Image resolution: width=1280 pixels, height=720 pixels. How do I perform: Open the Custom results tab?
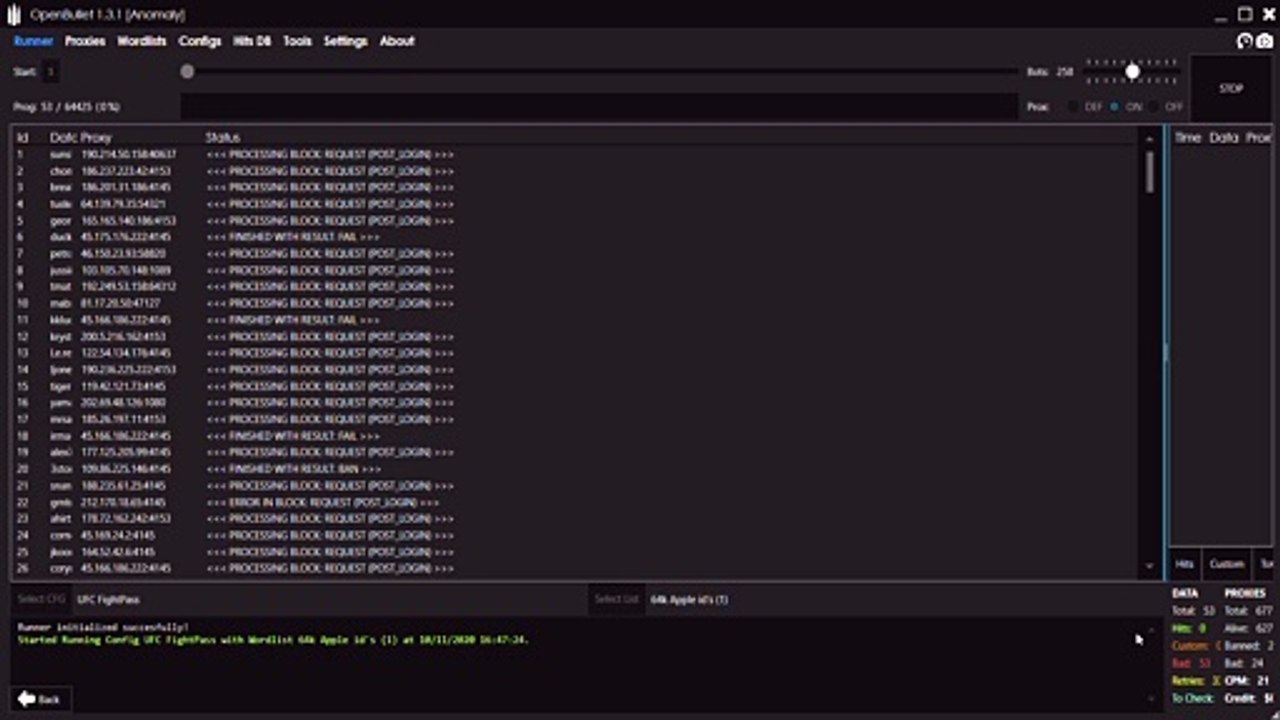click(x=1227, y=564)
